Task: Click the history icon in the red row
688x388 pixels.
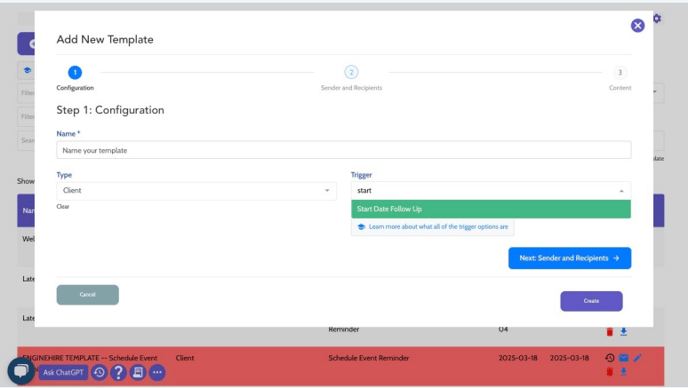Action: [x=609, y=358]
